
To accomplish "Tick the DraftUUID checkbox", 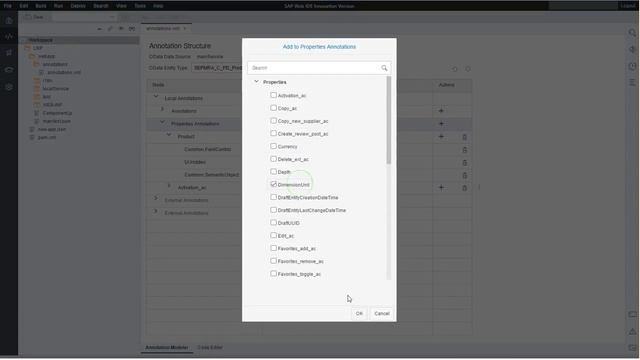I will 273,222.
